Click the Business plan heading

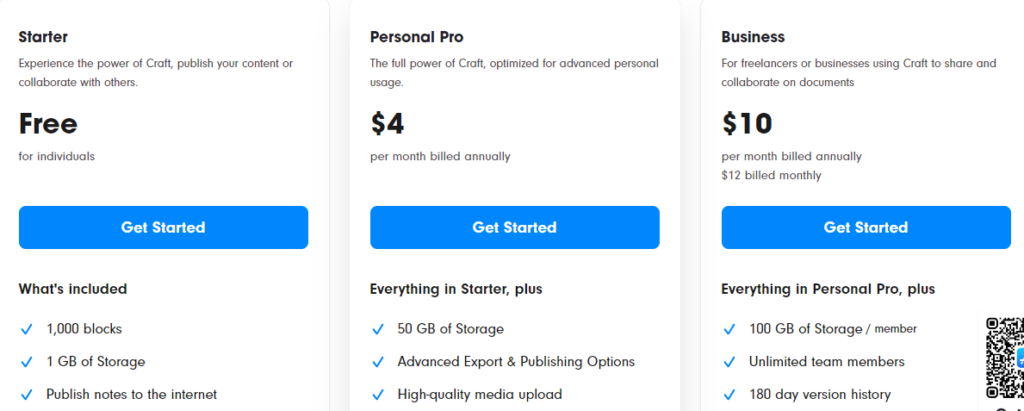tap(753, 37)
